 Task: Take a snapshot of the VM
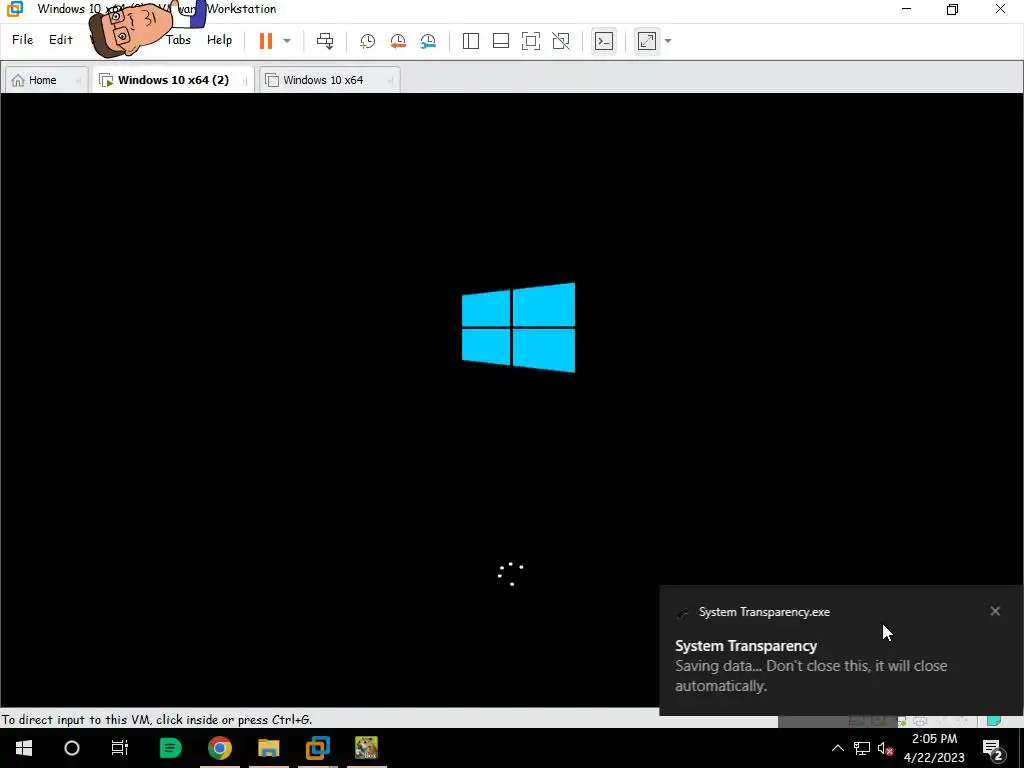[x=368, y=41]
